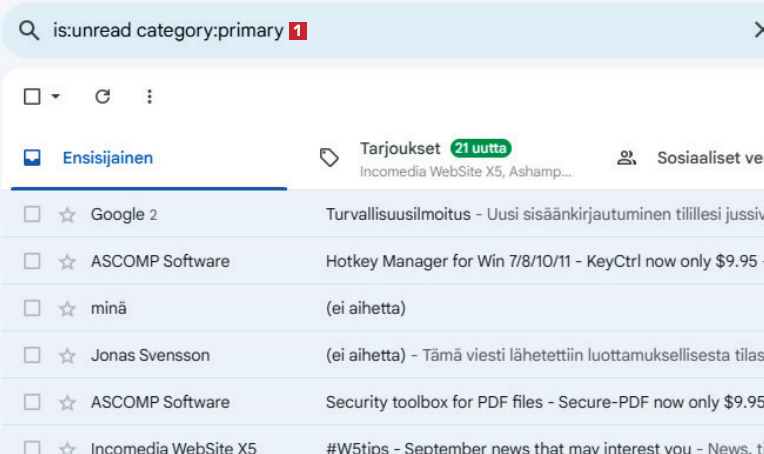Star the Jonas Svensson email

(67, 356)
